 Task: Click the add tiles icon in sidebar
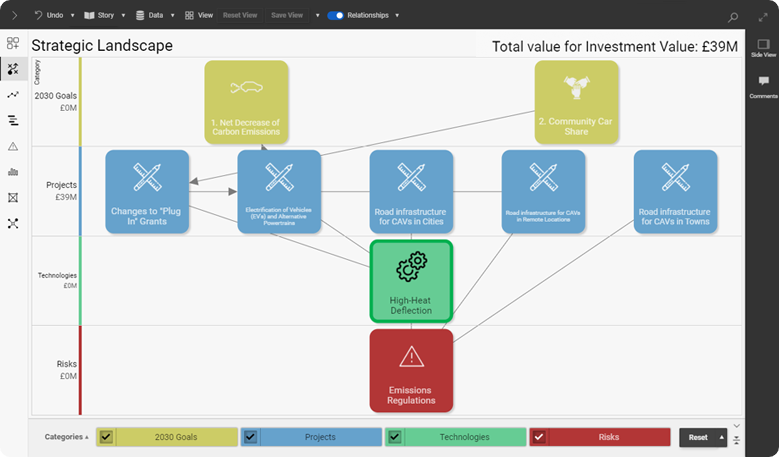(13, 43)
